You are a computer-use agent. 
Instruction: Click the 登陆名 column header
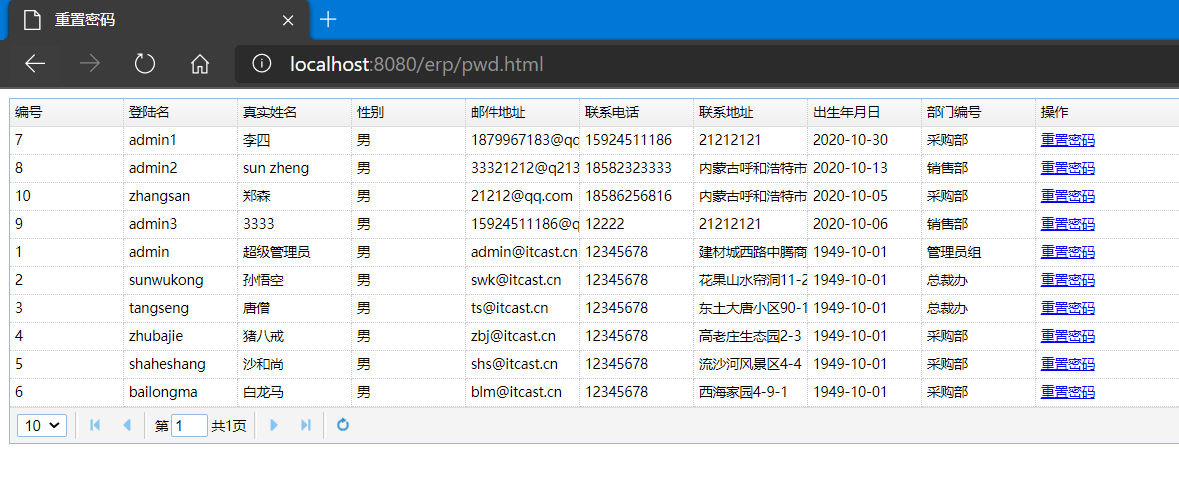click(x=180, y=113)
